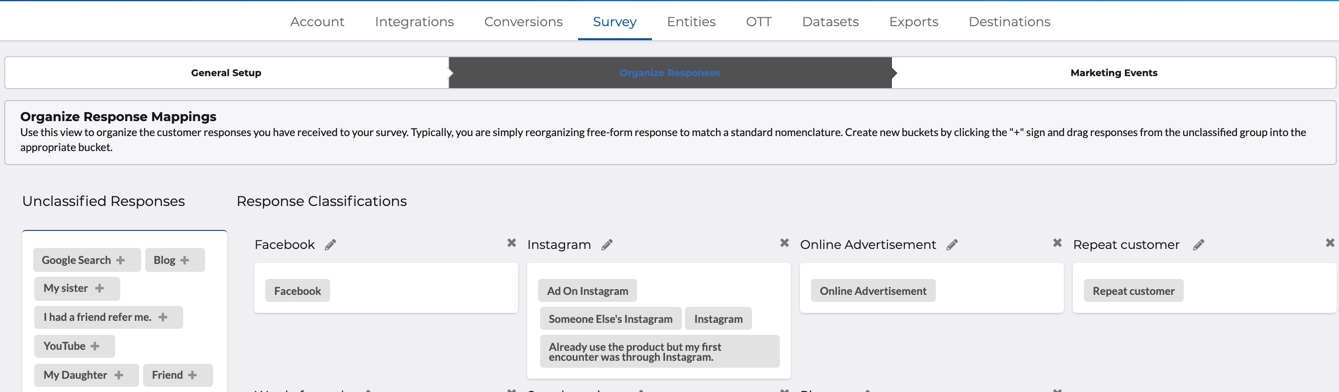Edit the Online Advertisement classification name
The image size is (1339, 392).
click(x=952, y=245)
